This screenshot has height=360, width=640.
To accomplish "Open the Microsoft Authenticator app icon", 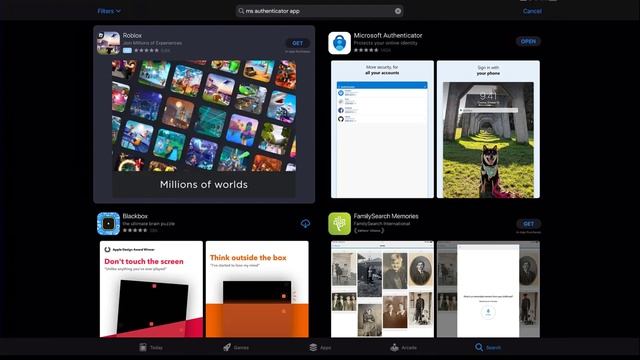I will click(x=339, y=43).
